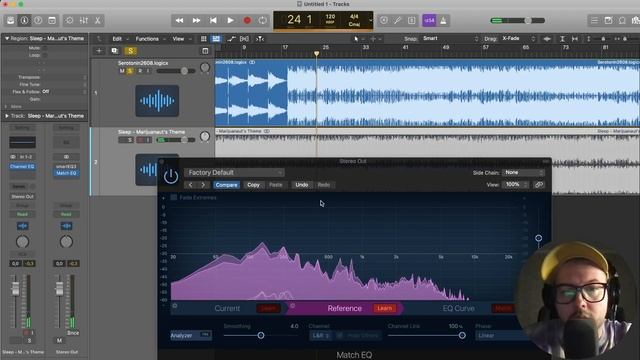Viewport: 640px width, 360px height.
Task: Click the Copy button in Match EQ
Action: [x=253, y=185]
